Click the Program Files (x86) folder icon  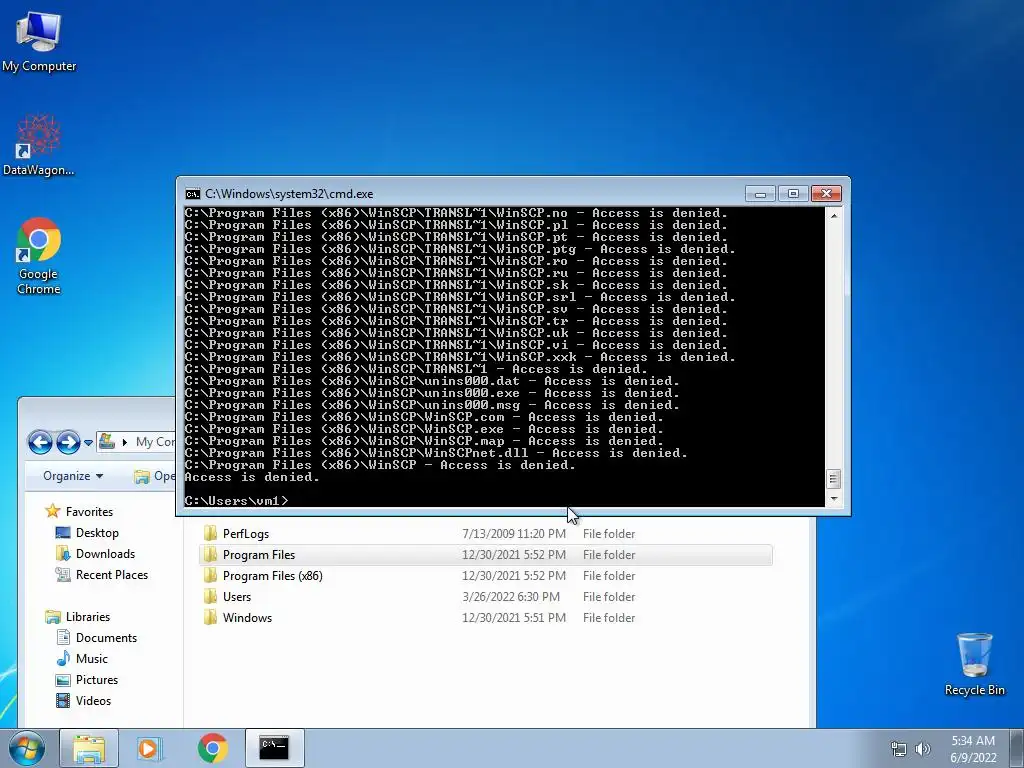coord(210,575)
